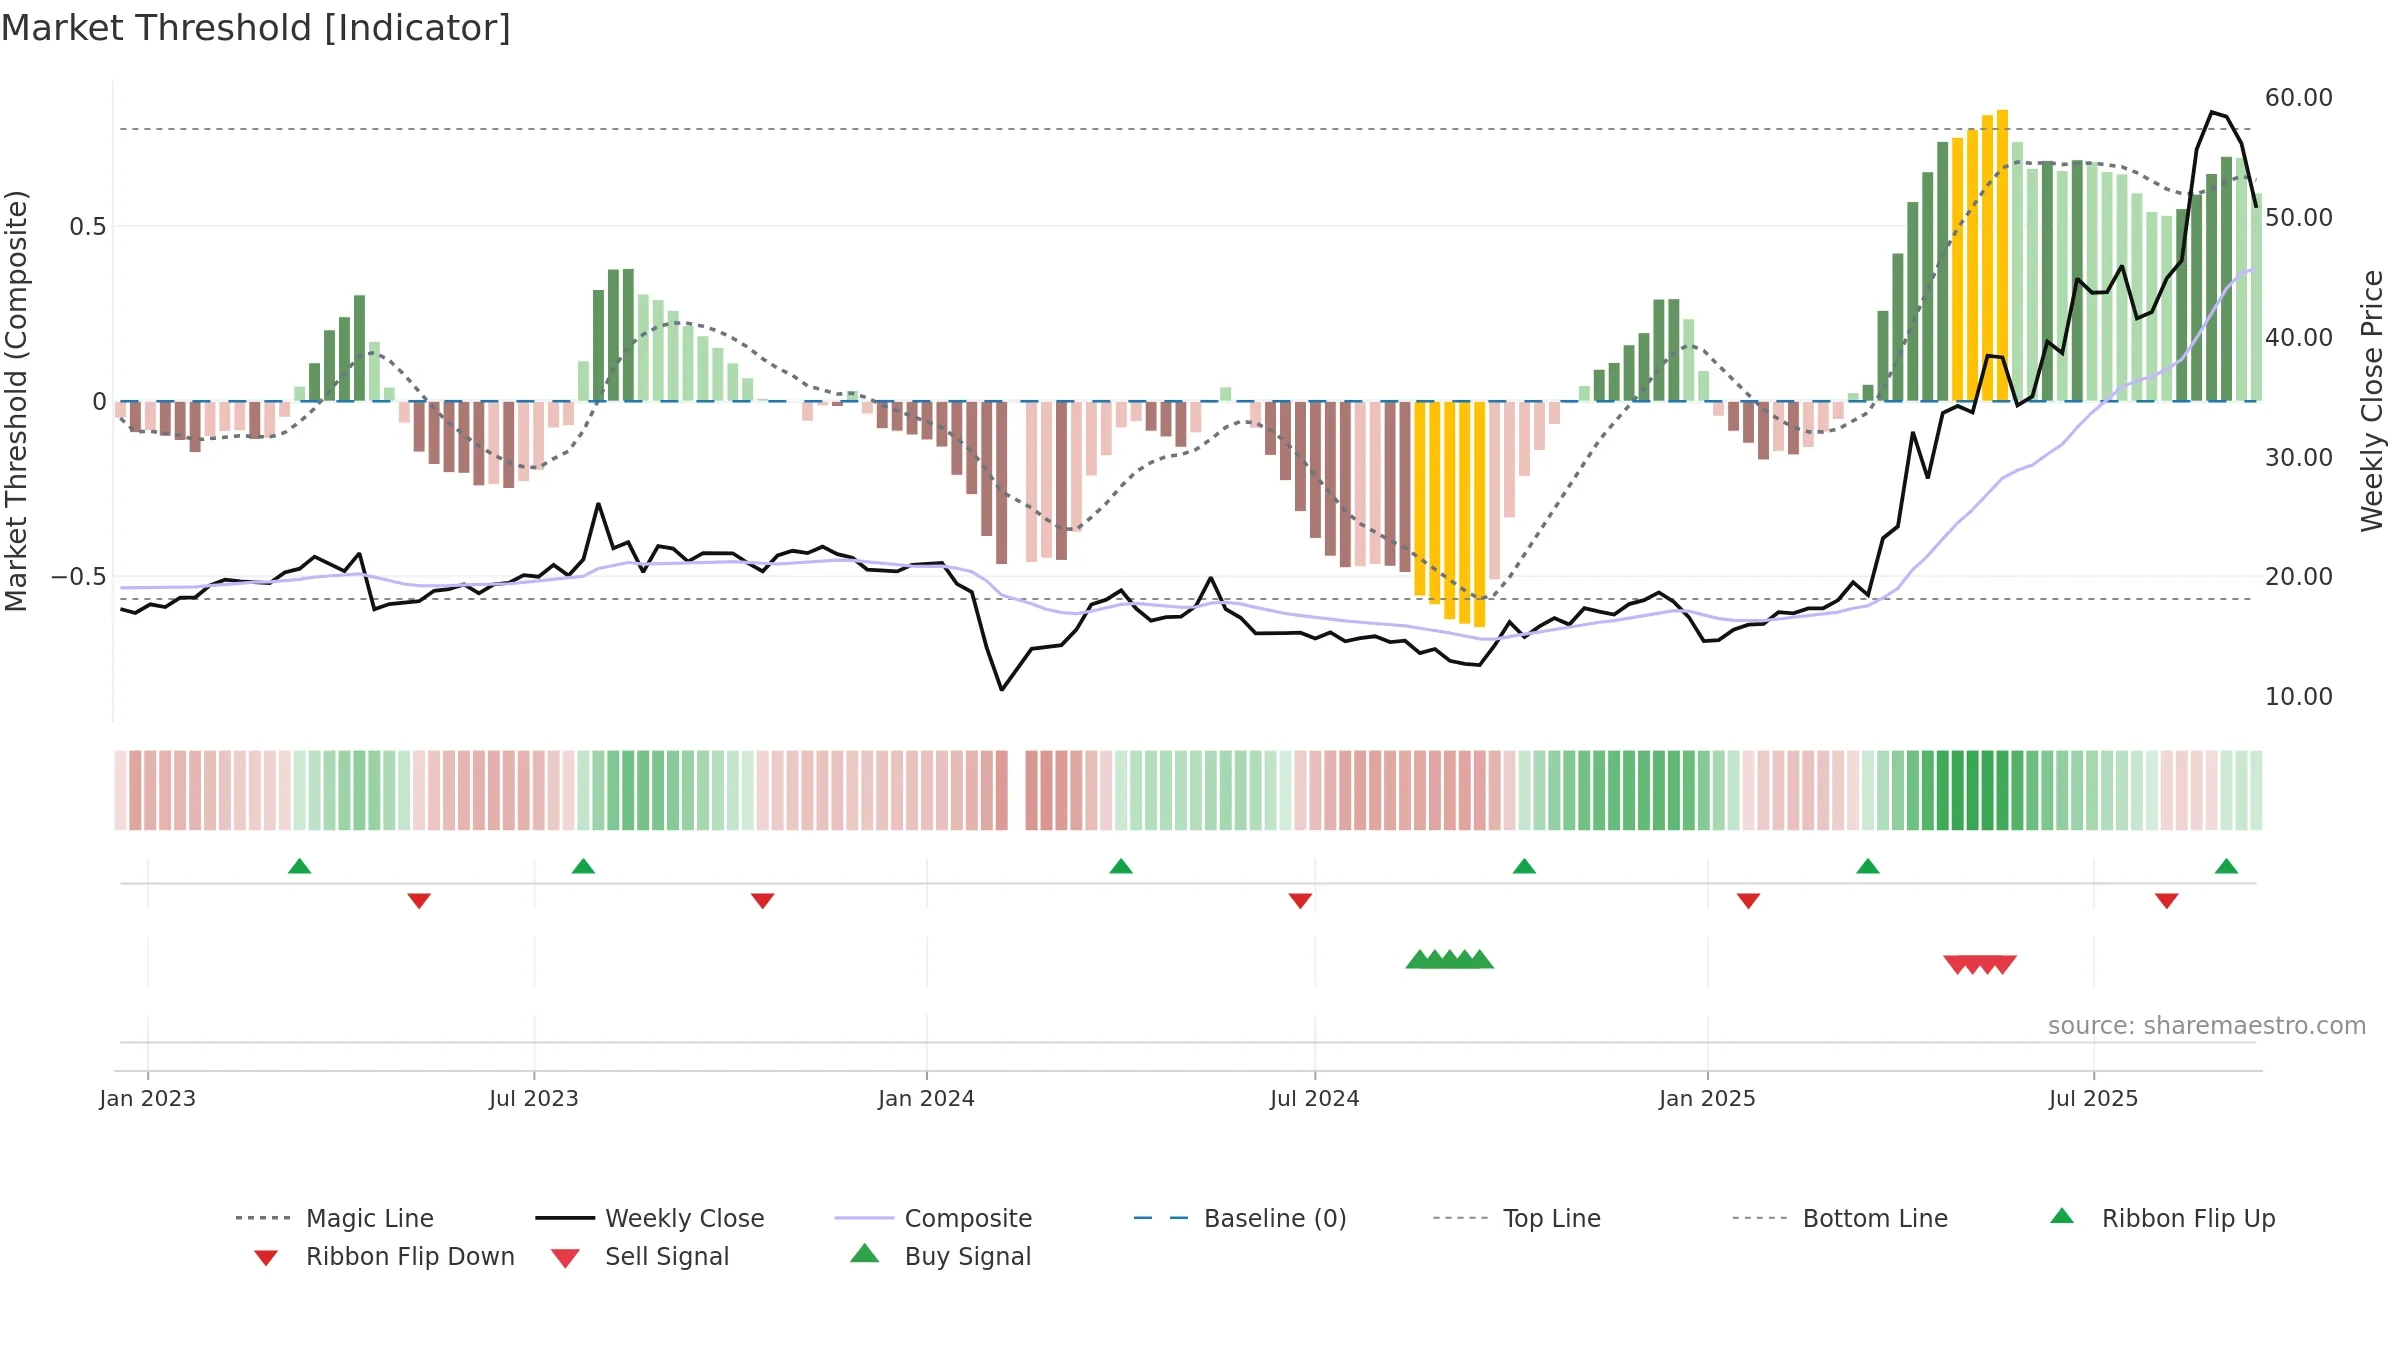Toggle the Buy Signal legend entry
Image resolution: width=2400 pixels, height=1350 pixels.
click(x=940, y=1257)
